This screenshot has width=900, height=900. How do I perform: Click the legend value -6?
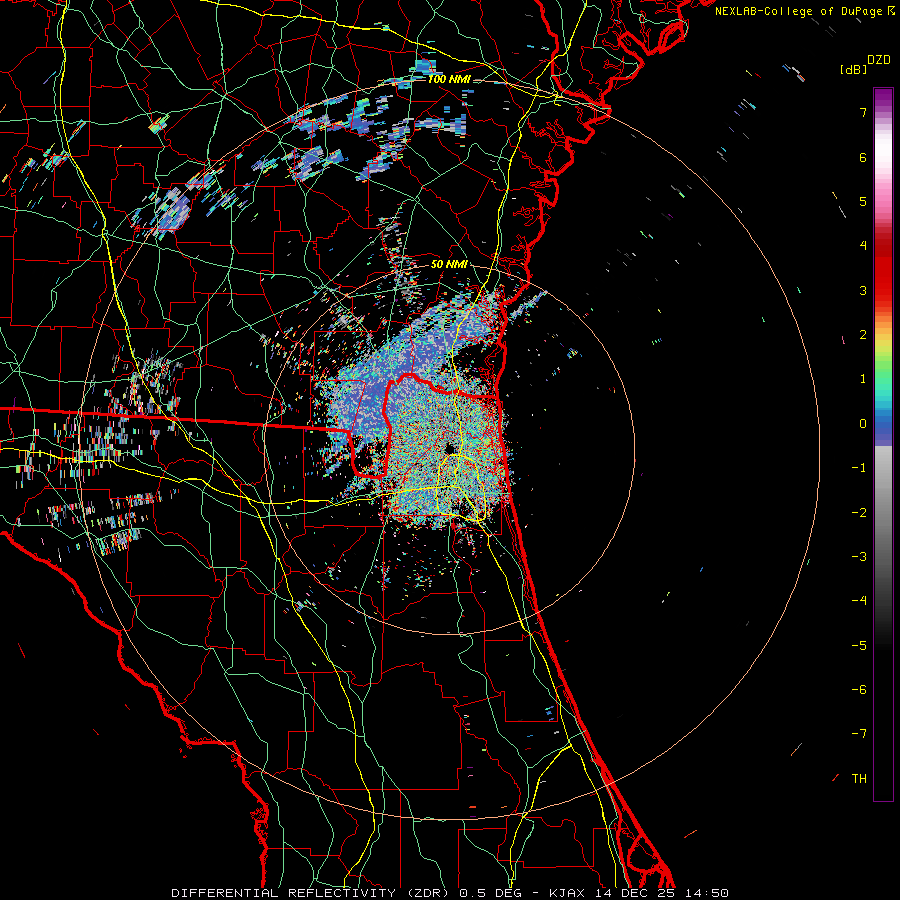click(859, 689)
